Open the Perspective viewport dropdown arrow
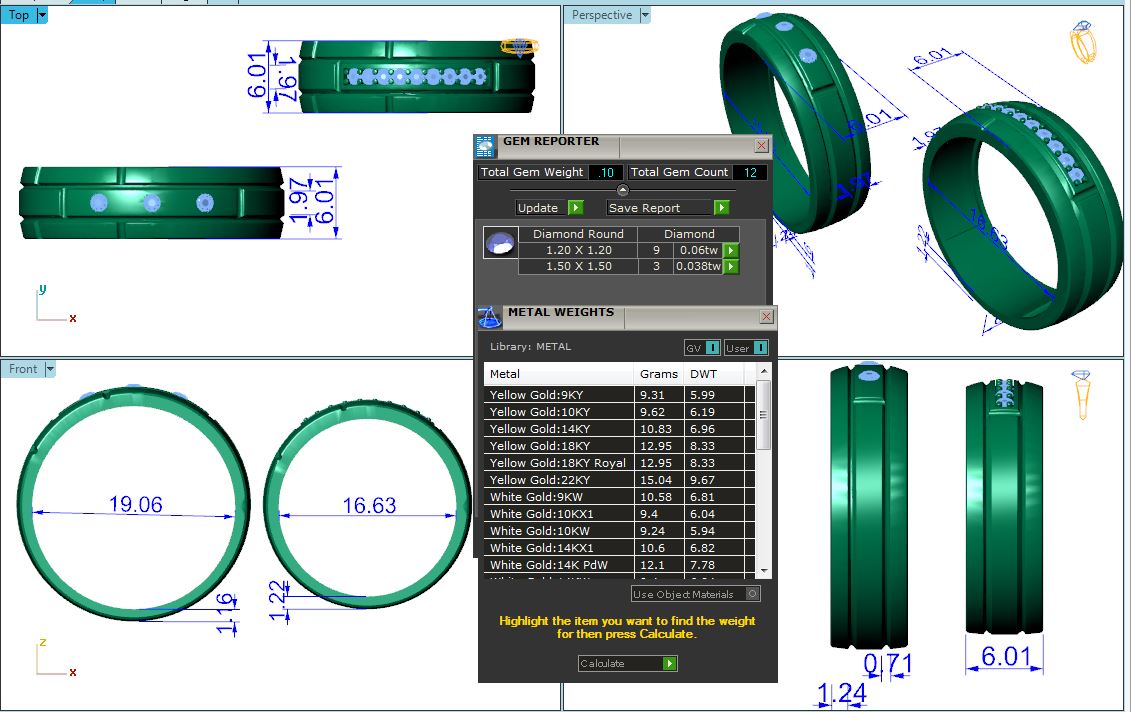This screenshot has height=712, width=1131. [x=645, y=15]
